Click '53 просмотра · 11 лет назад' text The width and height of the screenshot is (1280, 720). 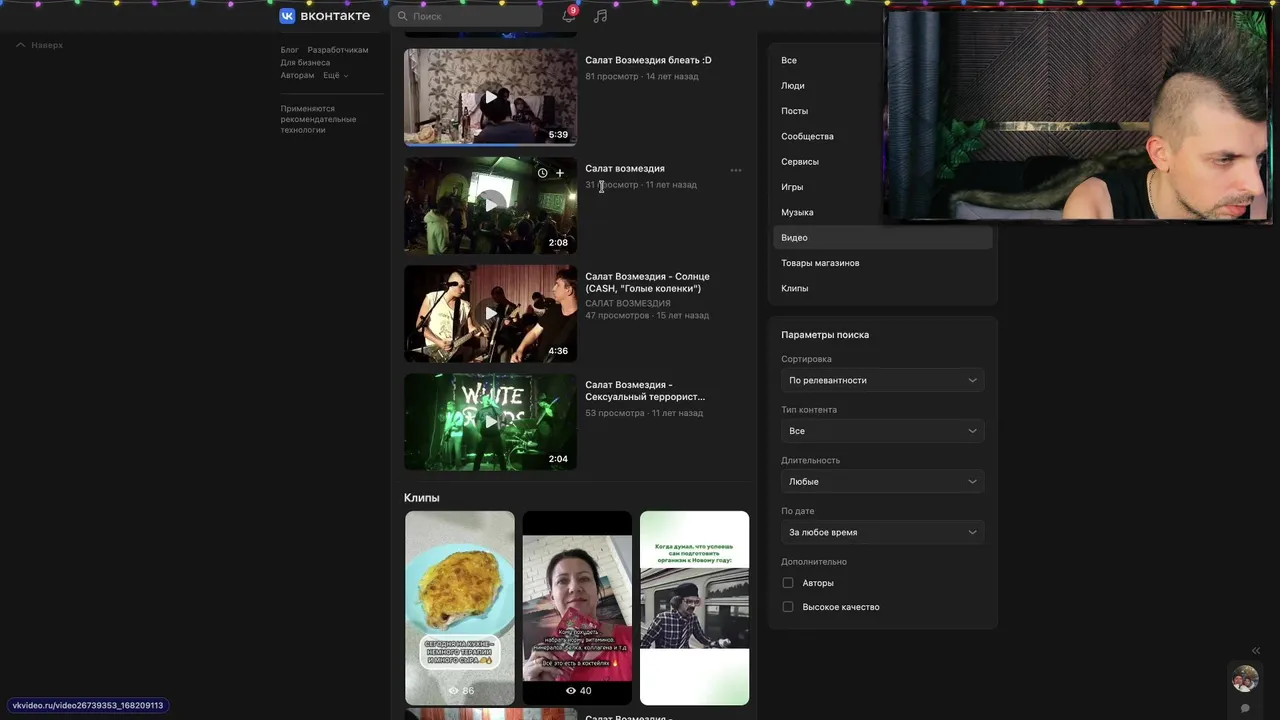tap(644, 413)
